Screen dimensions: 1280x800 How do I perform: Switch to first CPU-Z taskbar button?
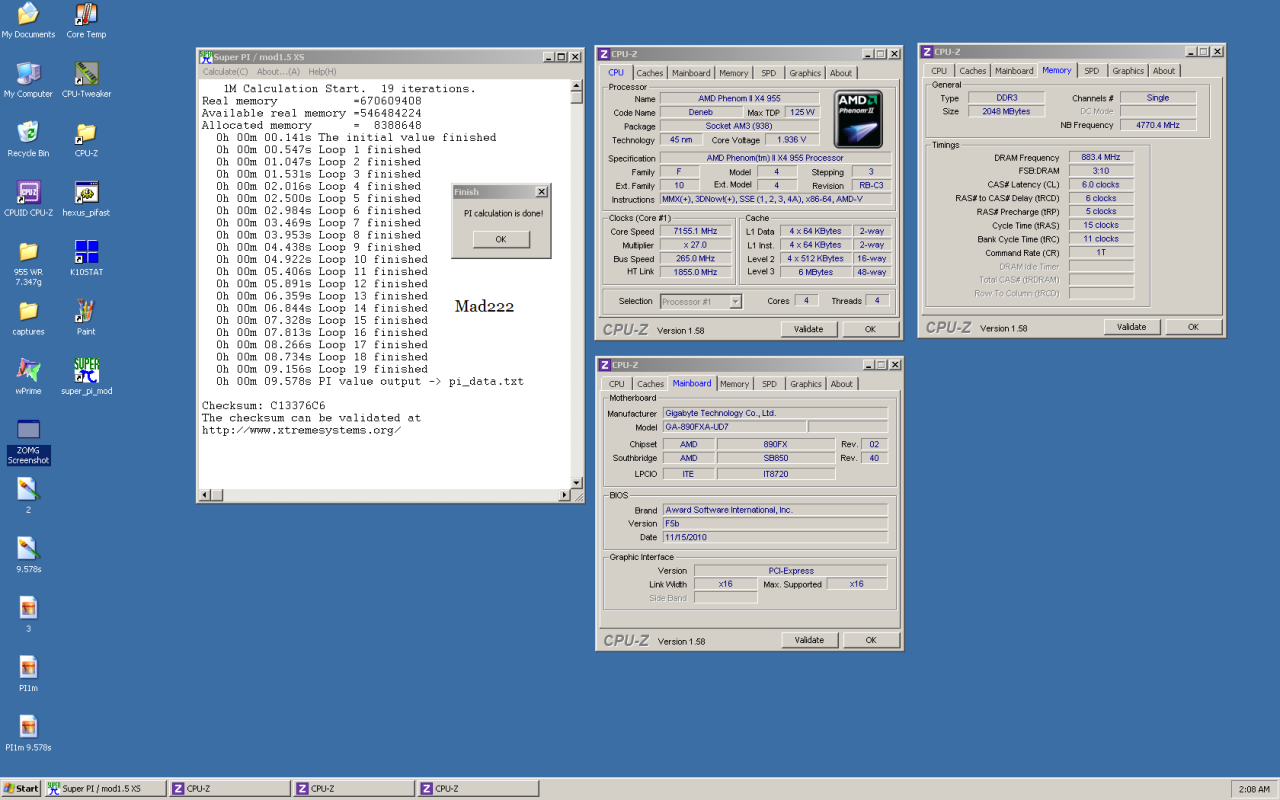pyautogui.click(x=230, y=788)
